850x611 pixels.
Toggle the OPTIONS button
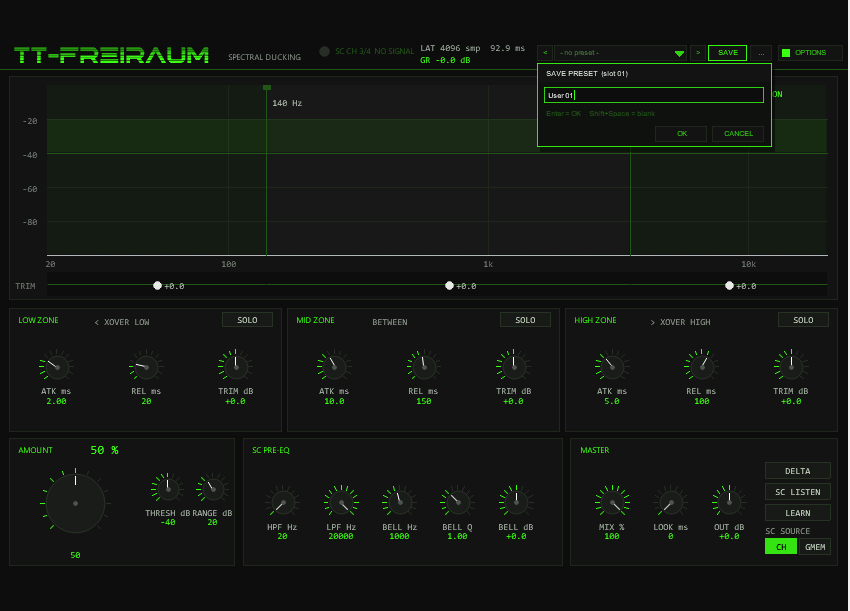coord(810,53)
